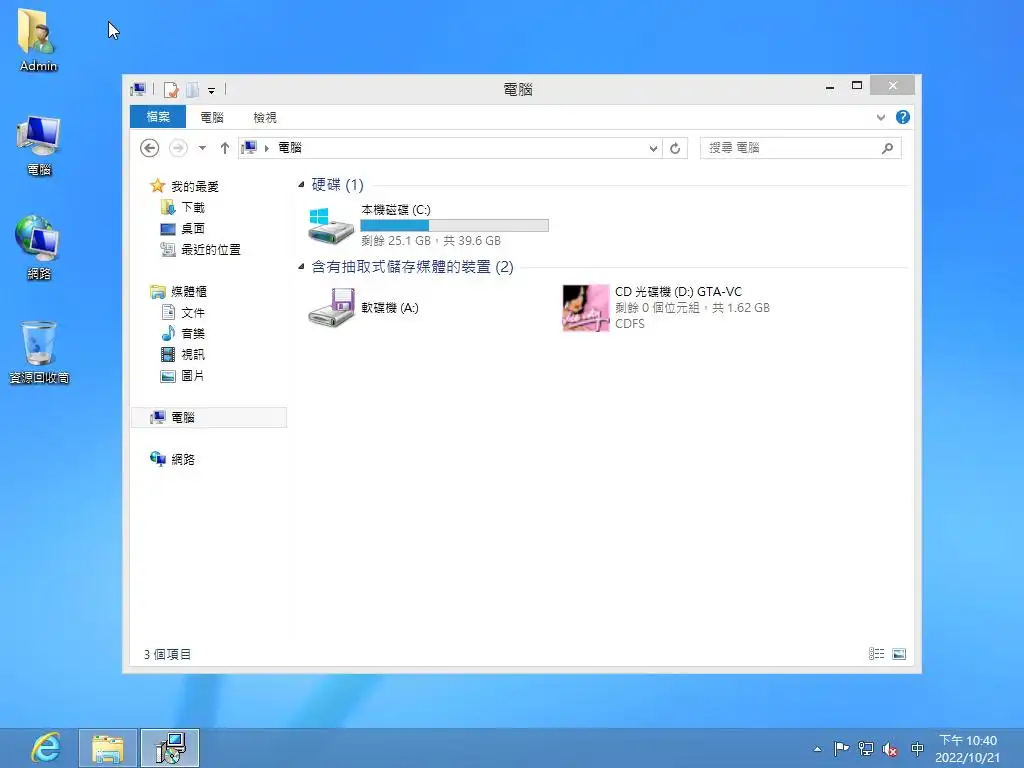1024x768 pixels.
Task: Select 桌面 in the navigation pane
Action: tap(193, 228)
